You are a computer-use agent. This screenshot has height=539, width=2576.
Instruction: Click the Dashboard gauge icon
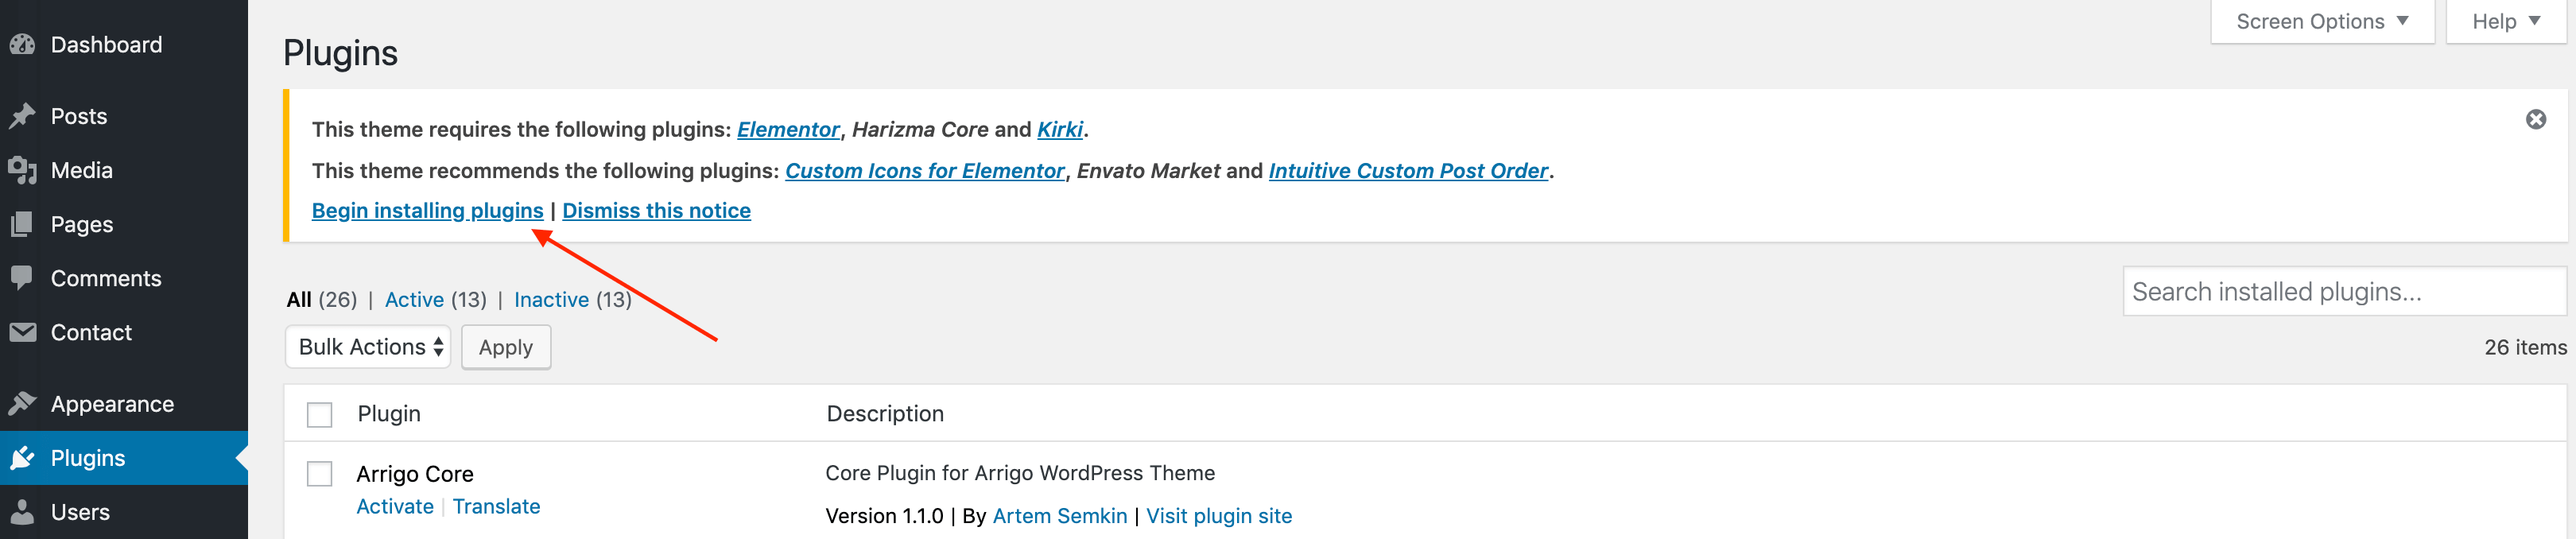pos(22,45)
